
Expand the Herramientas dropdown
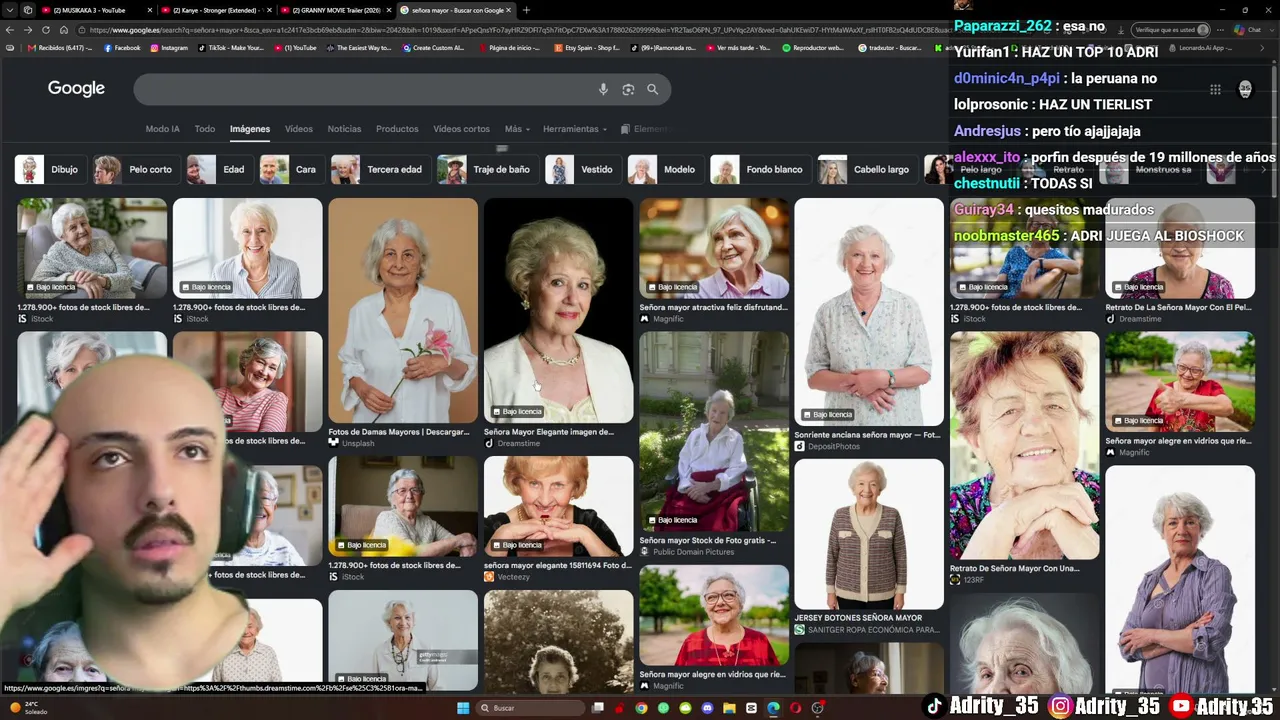575,129
